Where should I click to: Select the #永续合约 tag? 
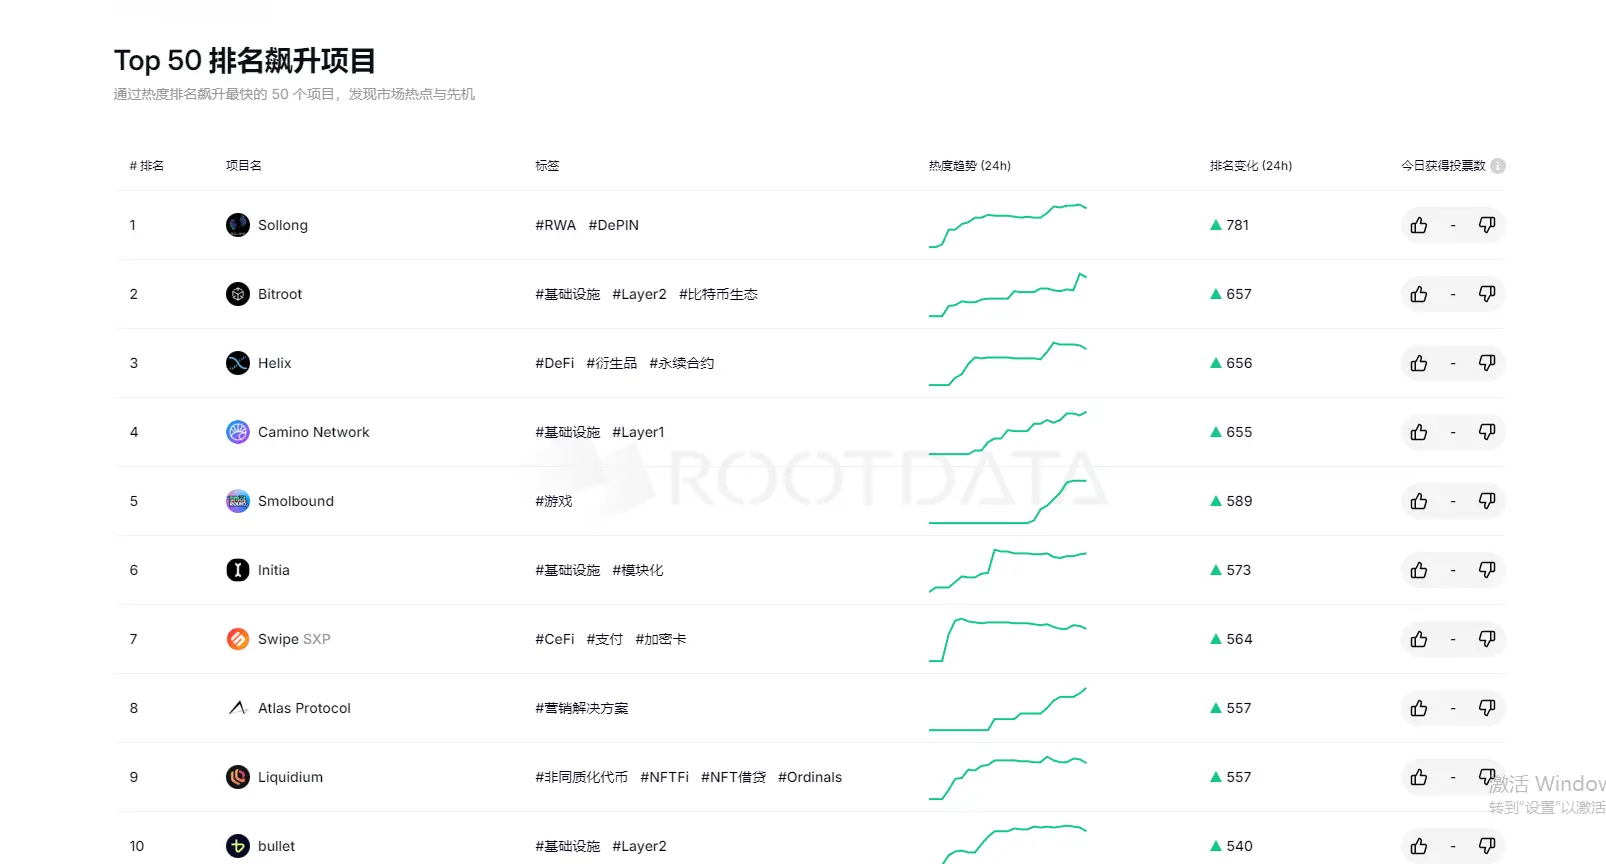(x=682, y=363)
